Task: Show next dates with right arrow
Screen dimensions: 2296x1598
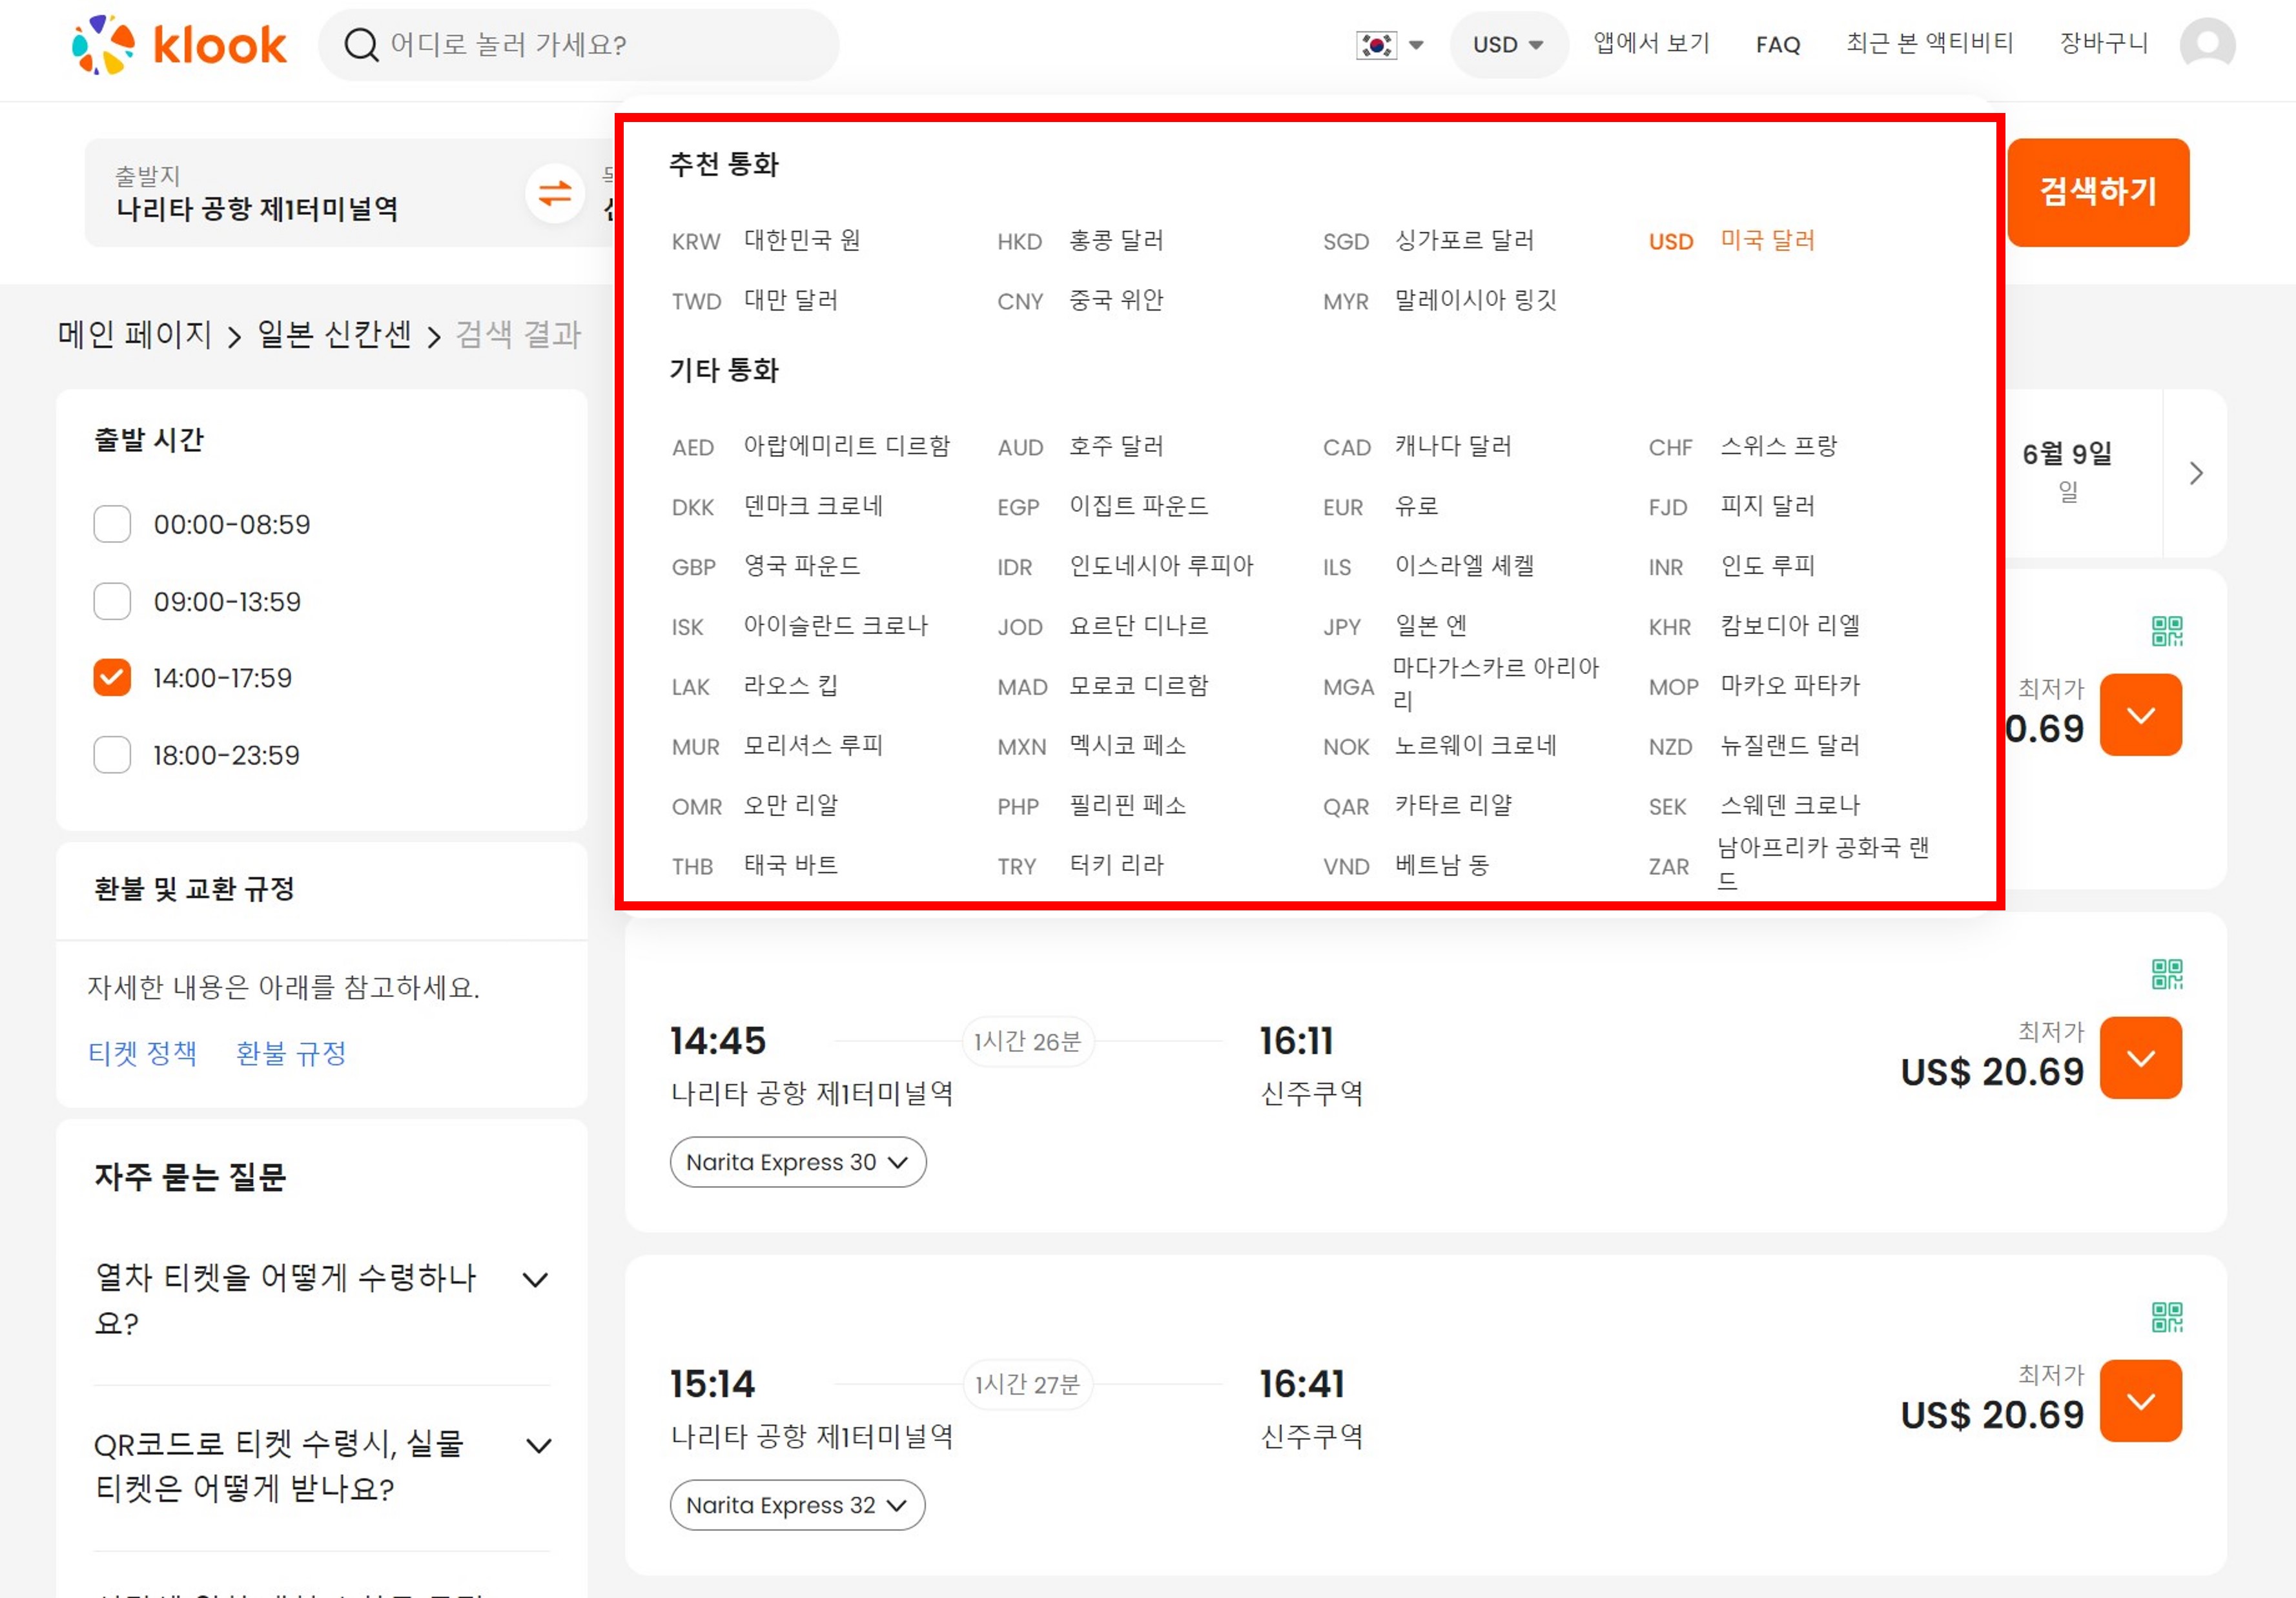Action: point(2195,473)
